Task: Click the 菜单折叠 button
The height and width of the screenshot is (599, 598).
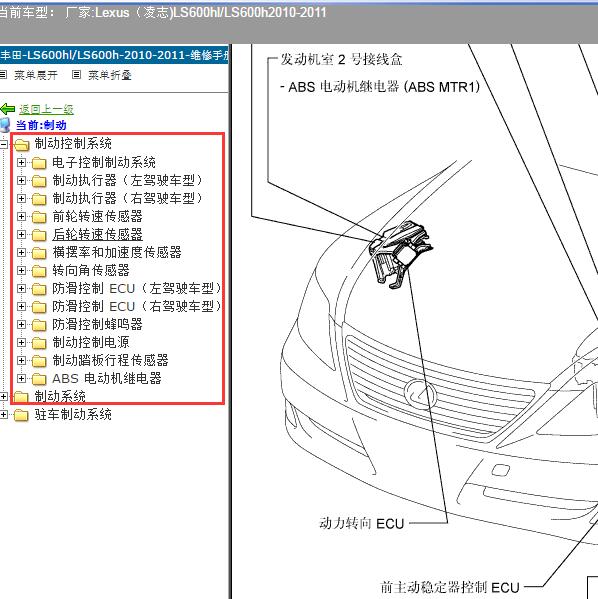Action: [110, 75]
